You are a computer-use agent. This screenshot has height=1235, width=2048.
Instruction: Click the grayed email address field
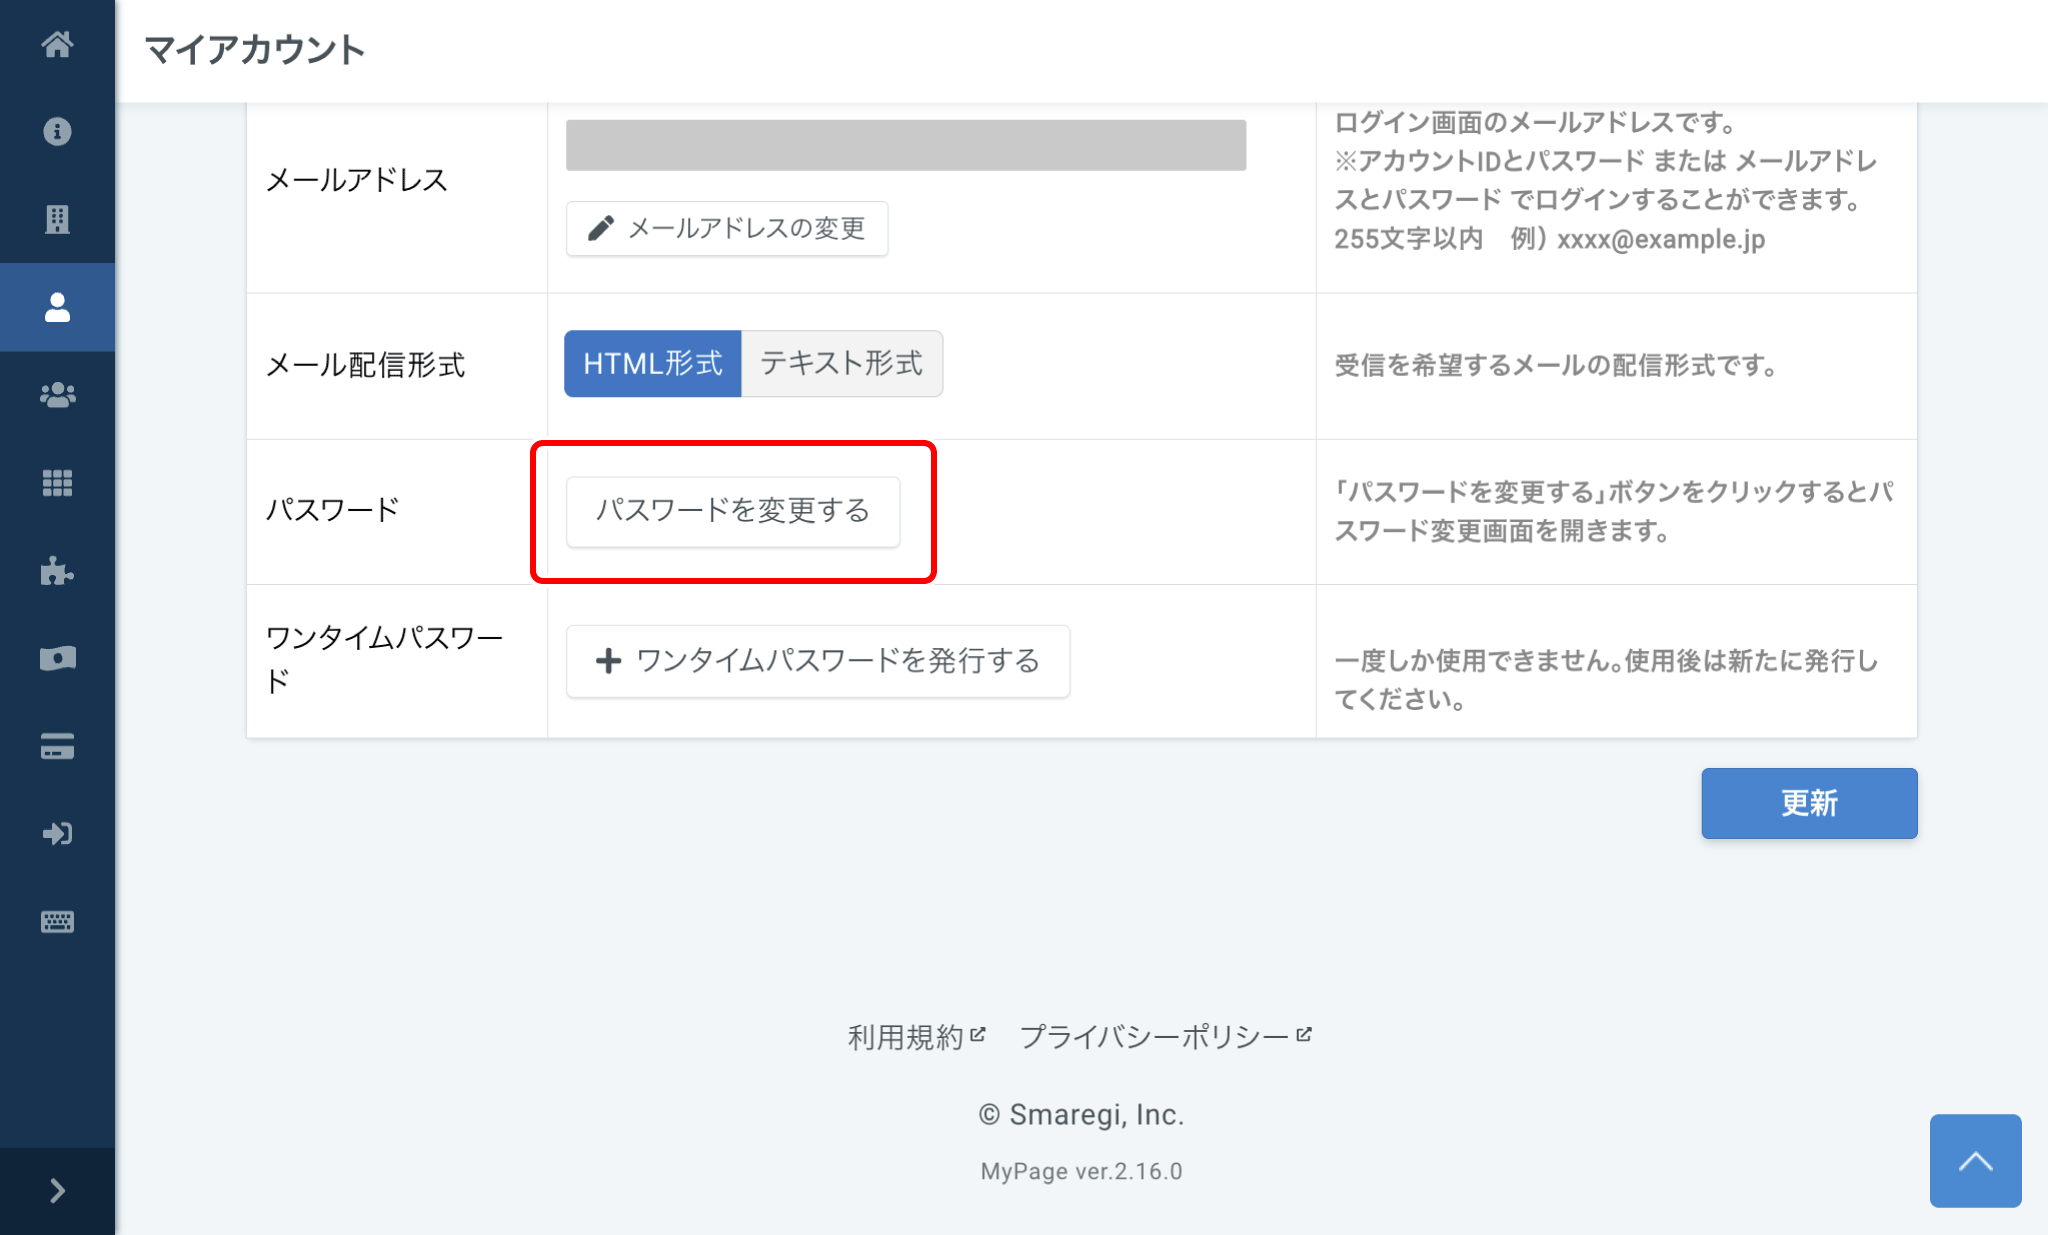point(905,146)
